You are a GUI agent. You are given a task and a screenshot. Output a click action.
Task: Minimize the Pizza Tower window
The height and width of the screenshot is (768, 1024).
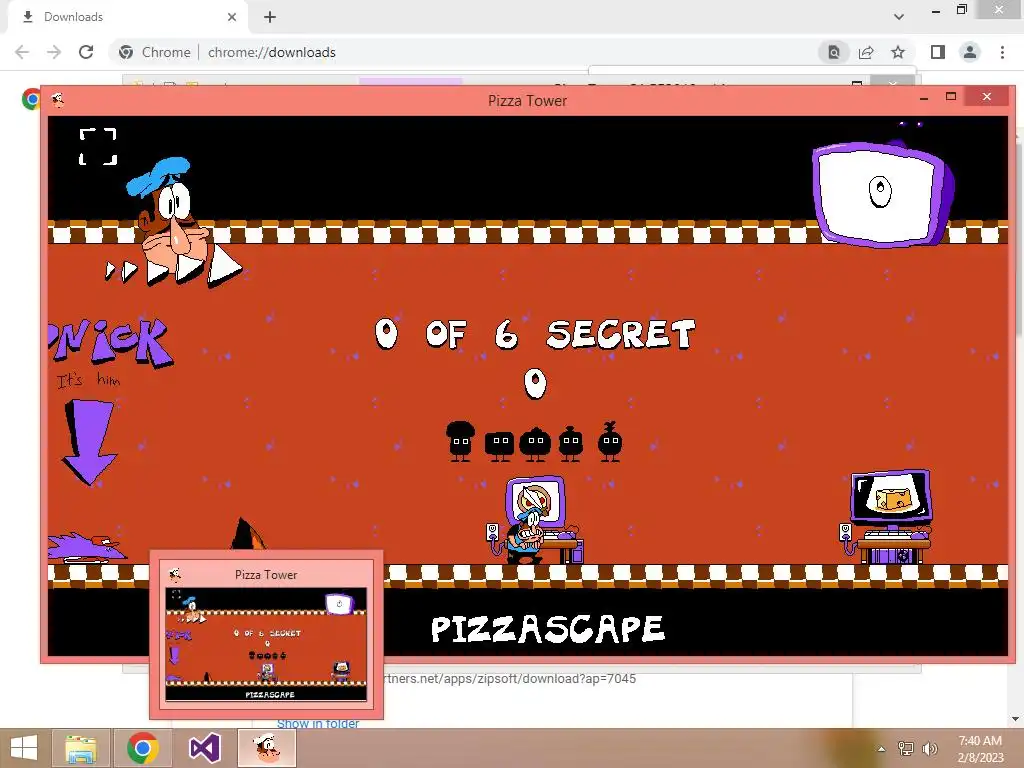point(923,99)
